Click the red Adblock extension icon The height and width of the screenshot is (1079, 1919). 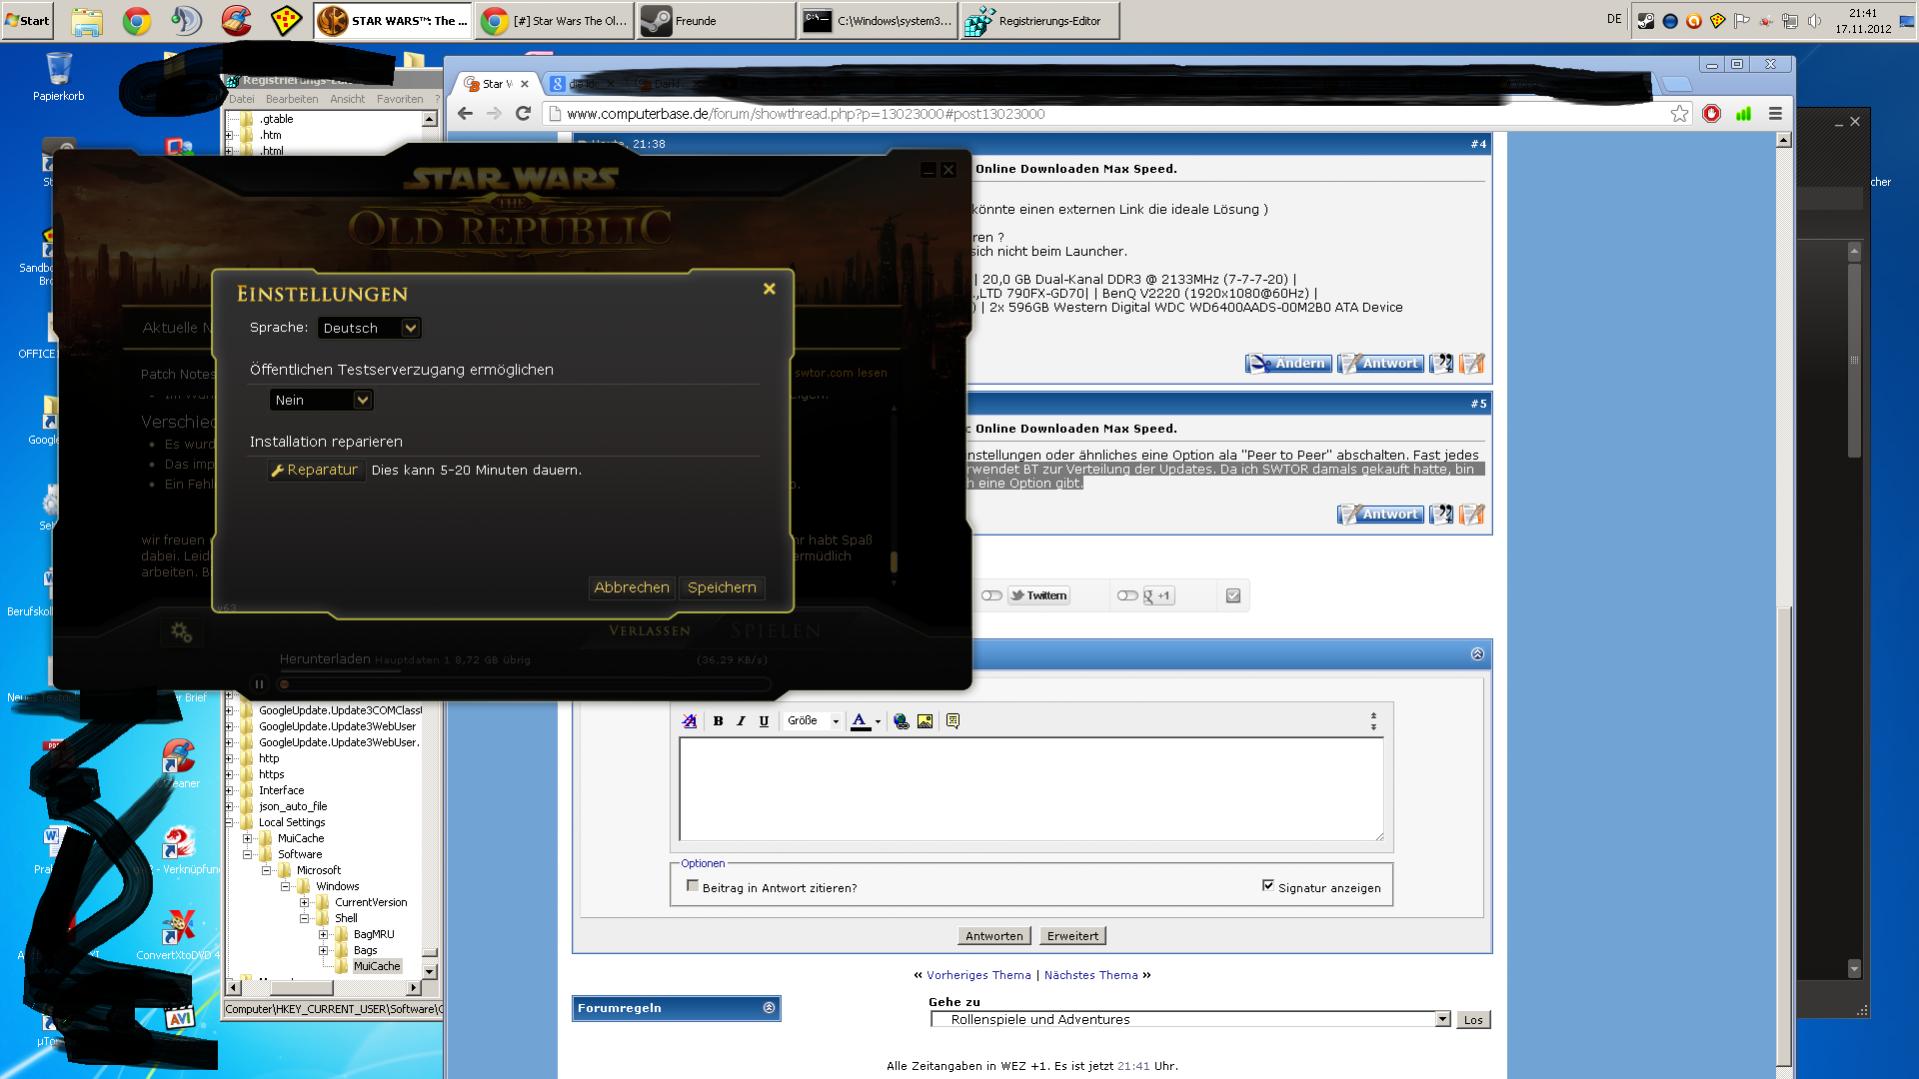(1712, 114)
